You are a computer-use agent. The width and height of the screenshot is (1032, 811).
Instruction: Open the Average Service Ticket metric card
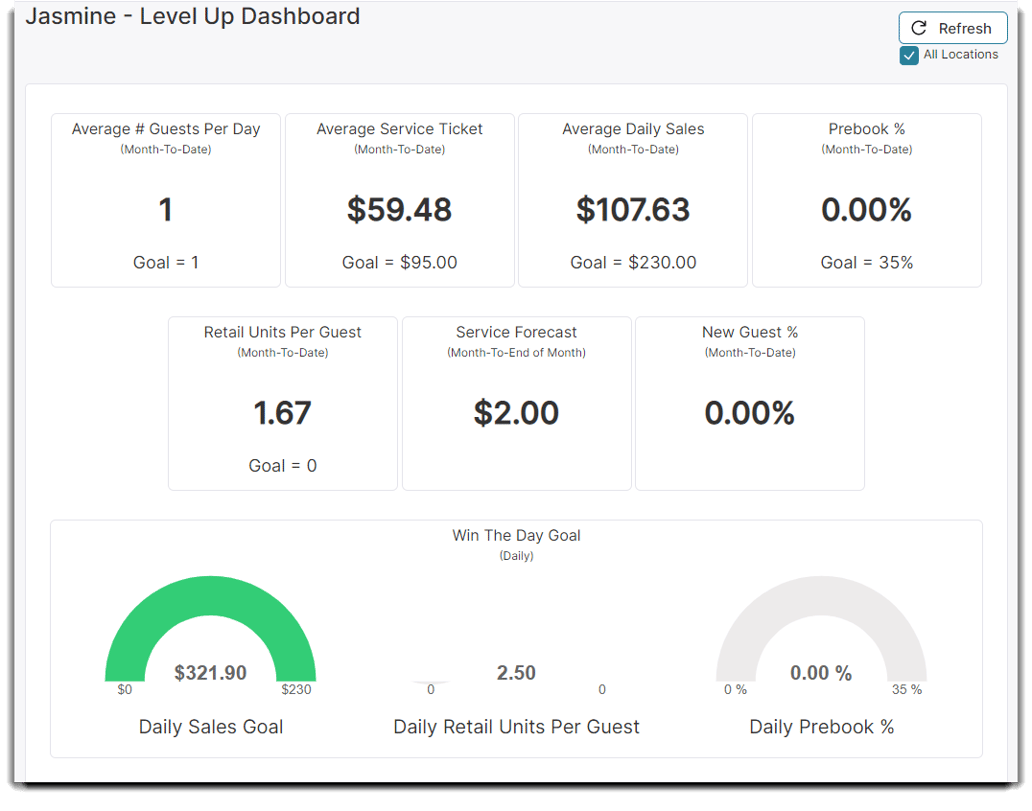pyautogui.click(x=399, y=199)
